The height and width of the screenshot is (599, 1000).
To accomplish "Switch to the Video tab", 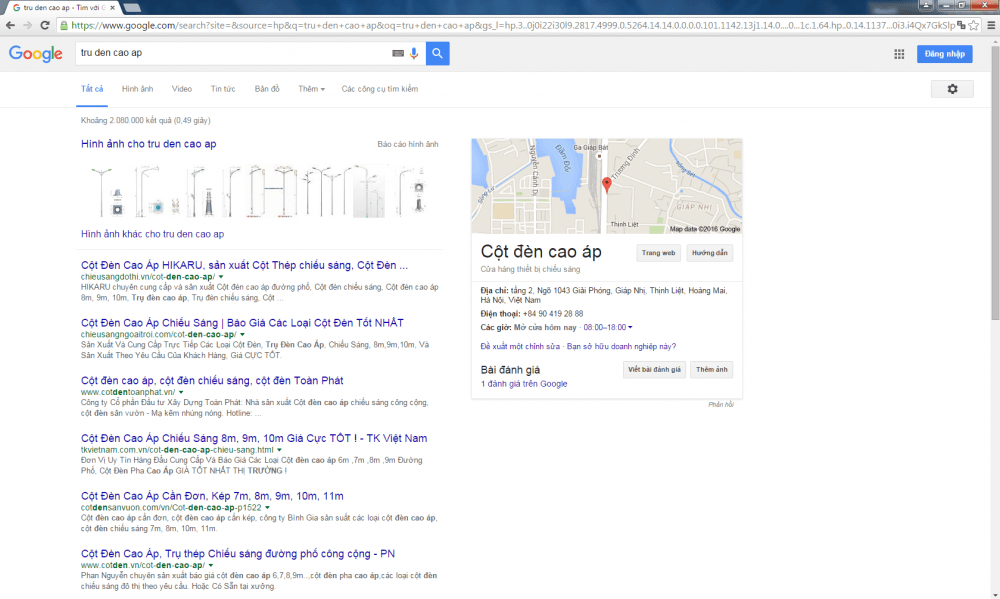I will (x=182, y=89).
